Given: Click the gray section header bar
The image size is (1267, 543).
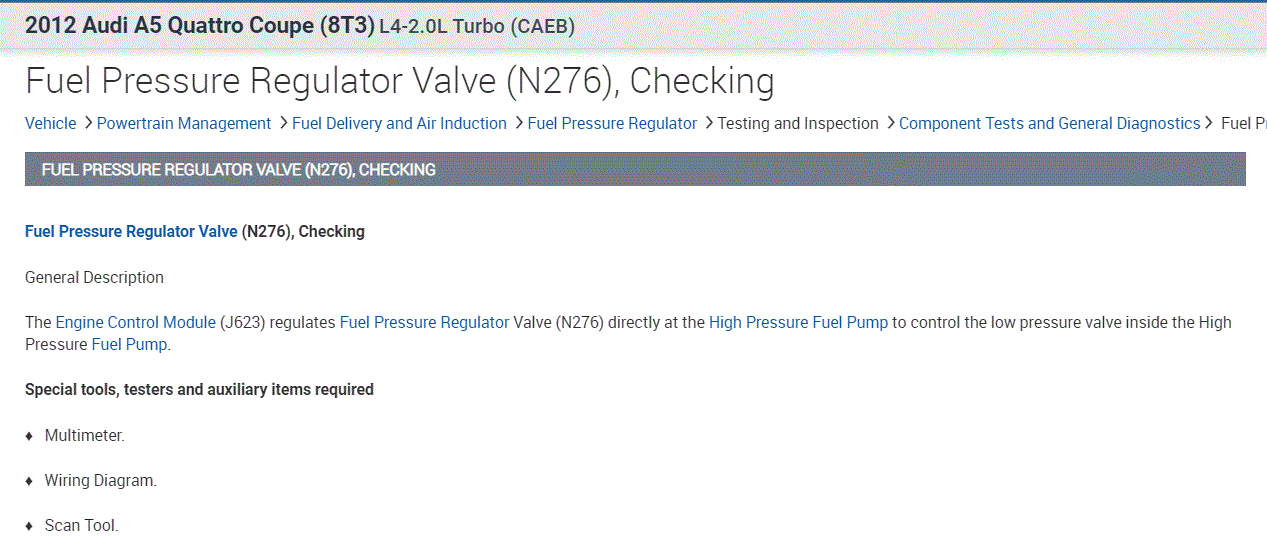Looking at the screenshot, I should (634, 170).
